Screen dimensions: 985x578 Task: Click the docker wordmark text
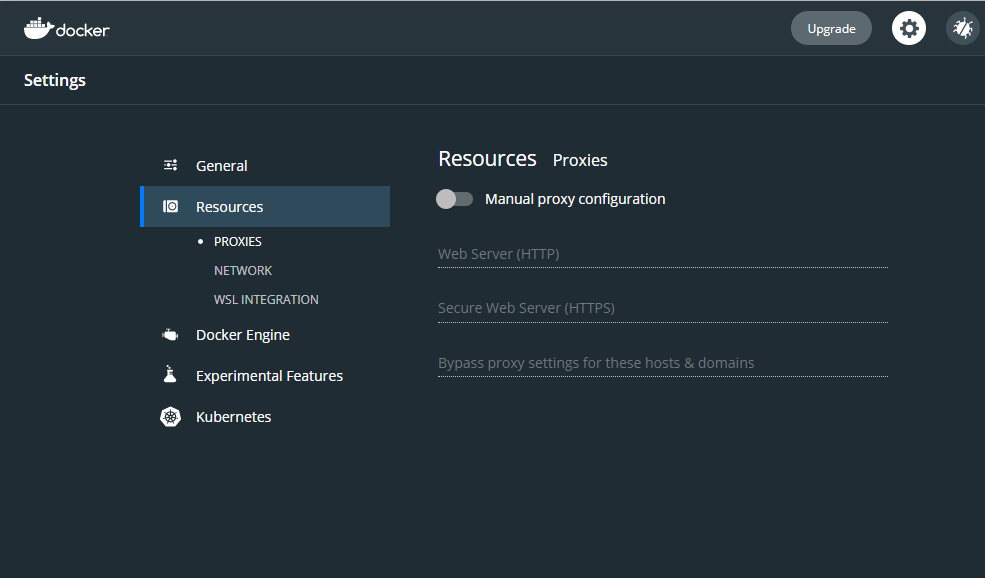tap(82, 30)
